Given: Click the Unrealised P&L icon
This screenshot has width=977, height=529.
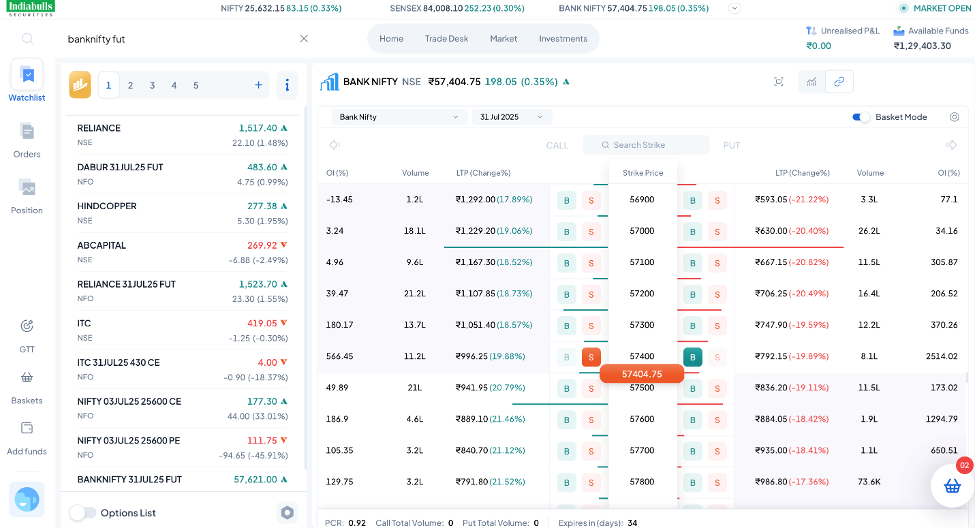Looking at the screenshot, I should pos(811,31).
